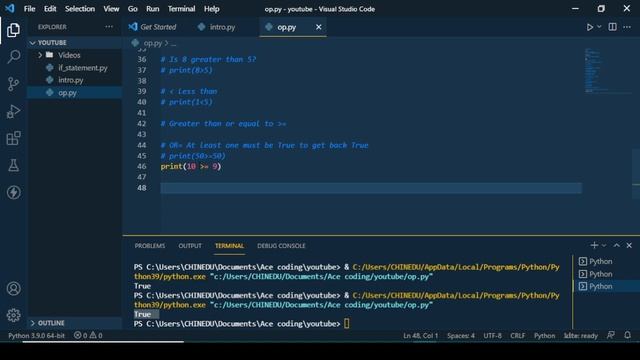Open the Go menu
The height and width of the screenshot is (360, 640).
click(133, 9)
